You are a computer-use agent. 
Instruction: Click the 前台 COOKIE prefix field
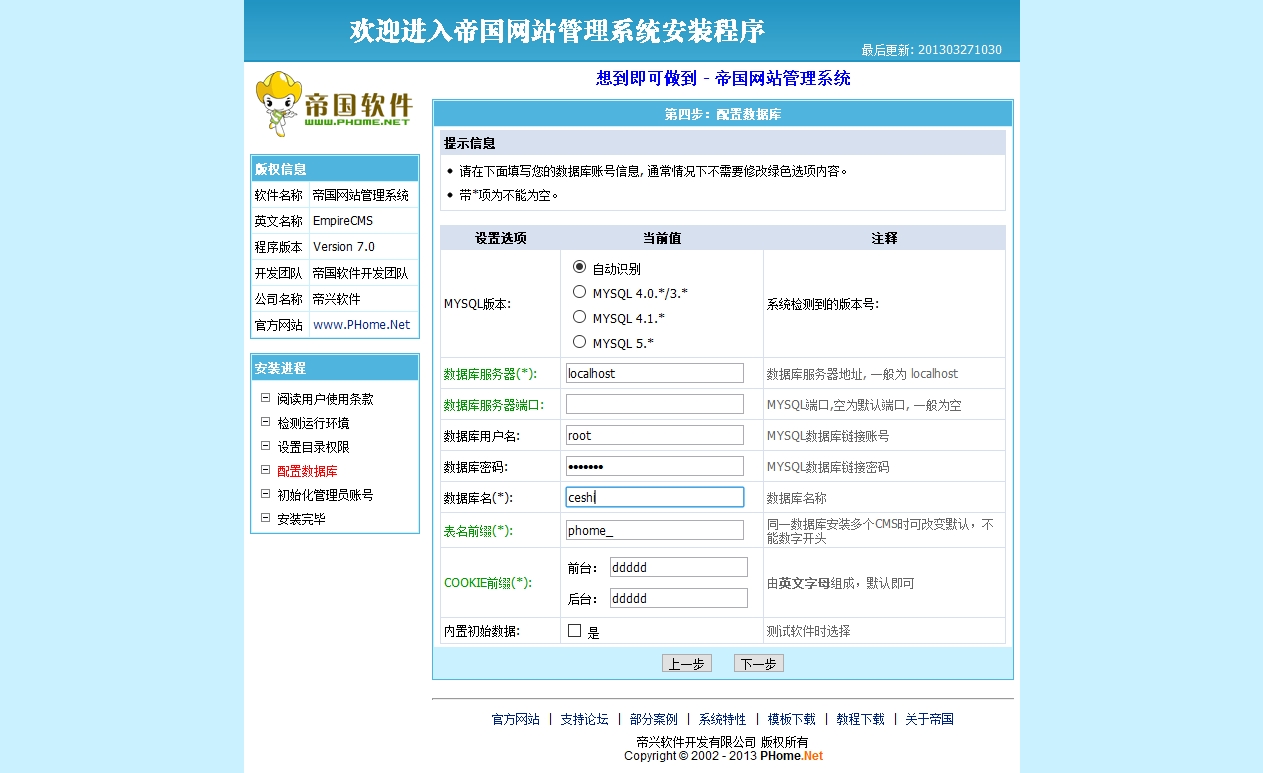[679, 567]
